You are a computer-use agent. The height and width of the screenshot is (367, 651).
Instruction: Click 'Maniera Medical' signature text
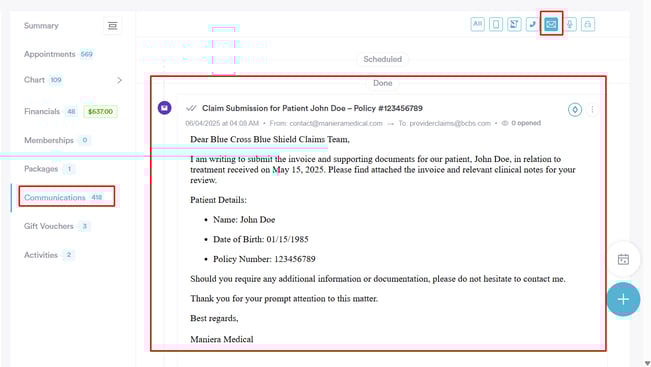pyautogui.click(x=222, y=339)
